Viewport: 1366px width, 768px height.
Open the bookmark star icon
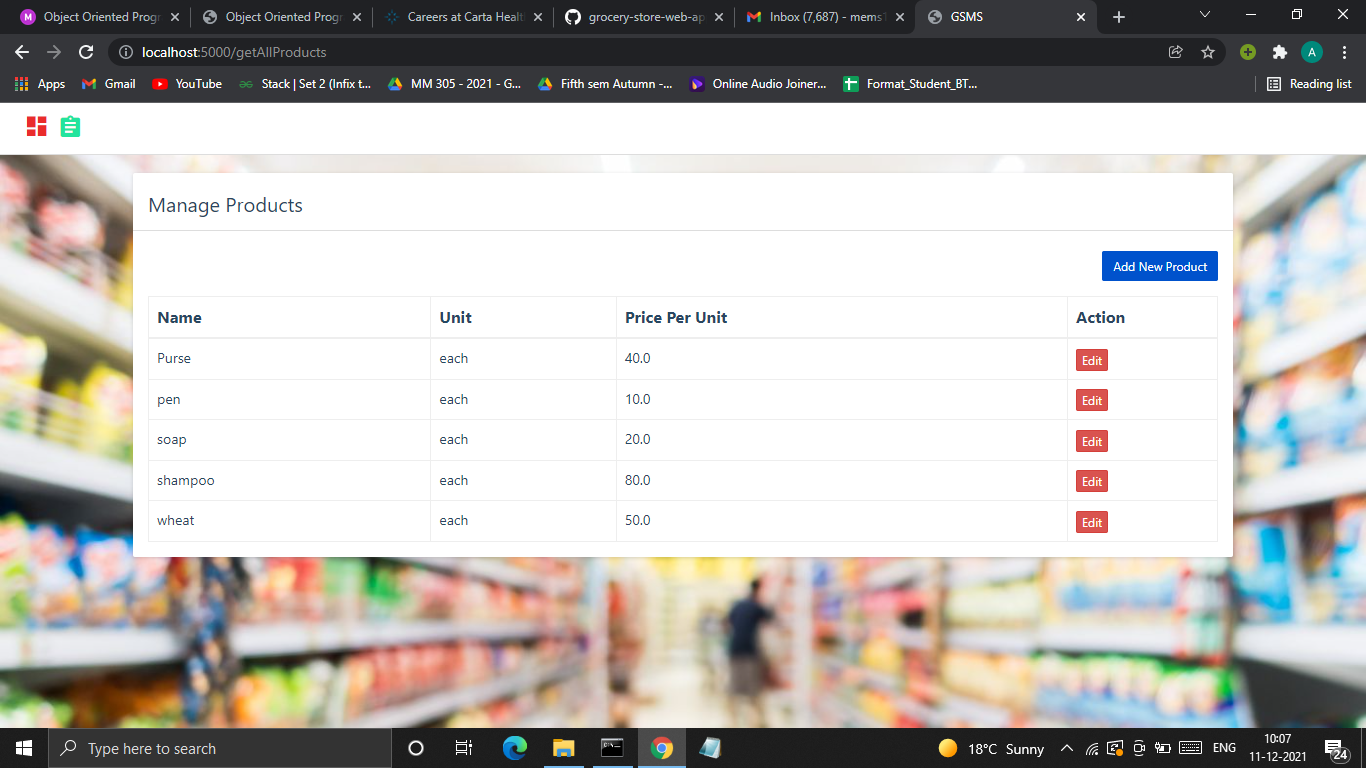tap(1209, 52)
